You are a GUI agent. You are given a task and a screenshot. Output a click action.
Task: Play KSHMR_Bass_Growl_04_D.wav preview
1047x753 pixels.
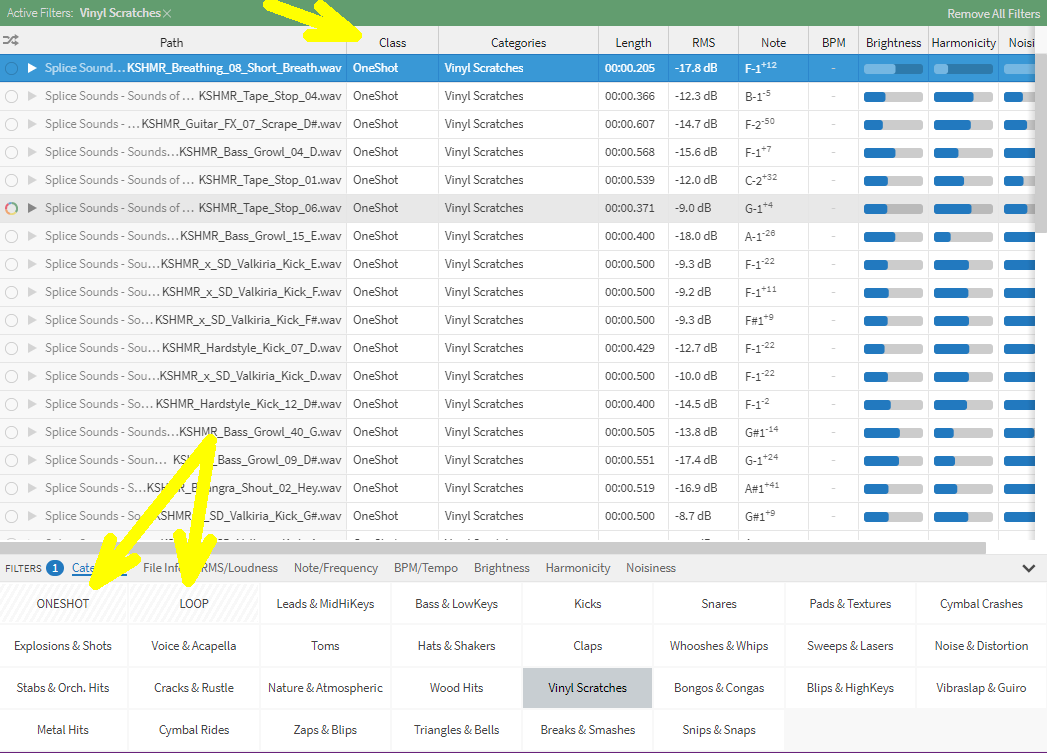(31, 152)
